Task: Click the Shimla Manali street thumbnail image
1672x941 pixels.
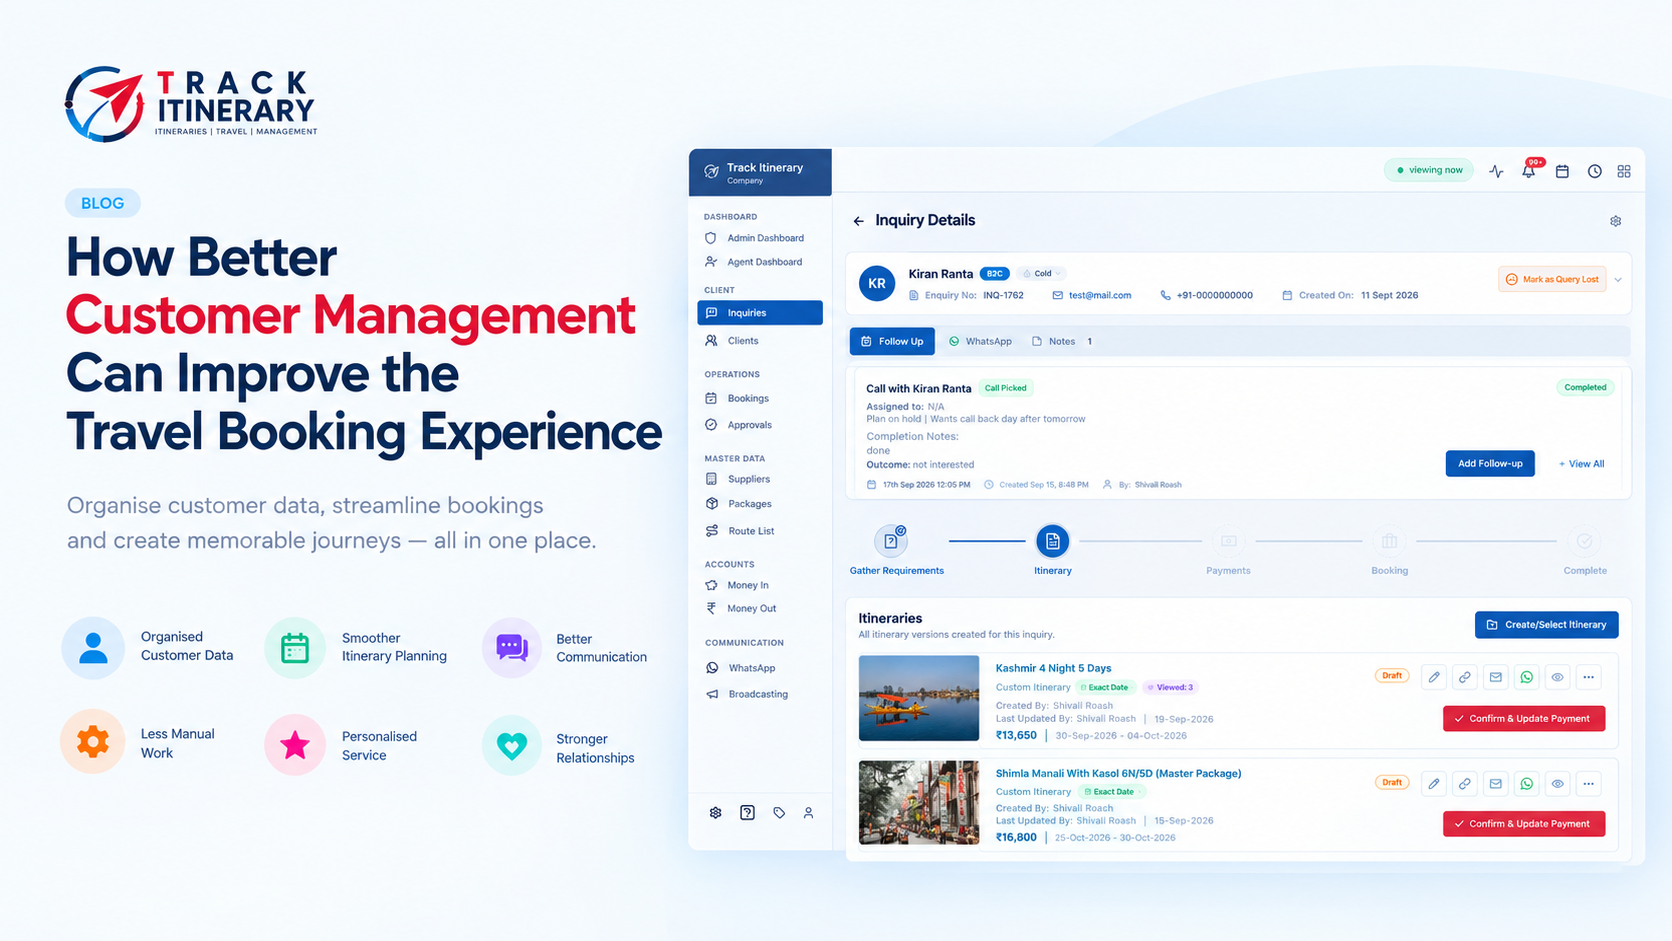Action: (x=919, y=803)
